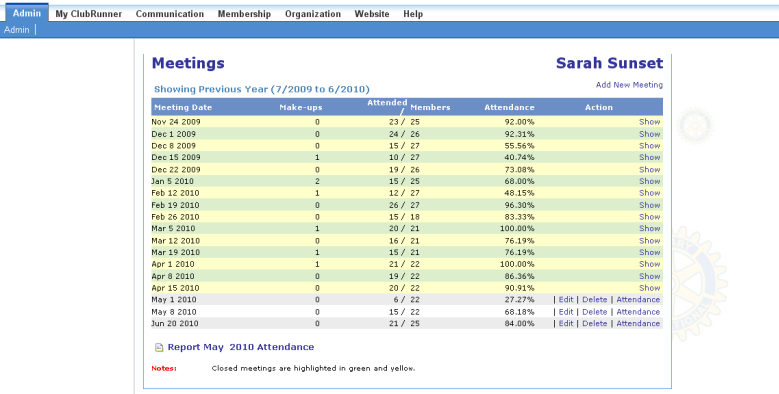
Task: Click the 27.27% attendance value
Action: (519, 300)
